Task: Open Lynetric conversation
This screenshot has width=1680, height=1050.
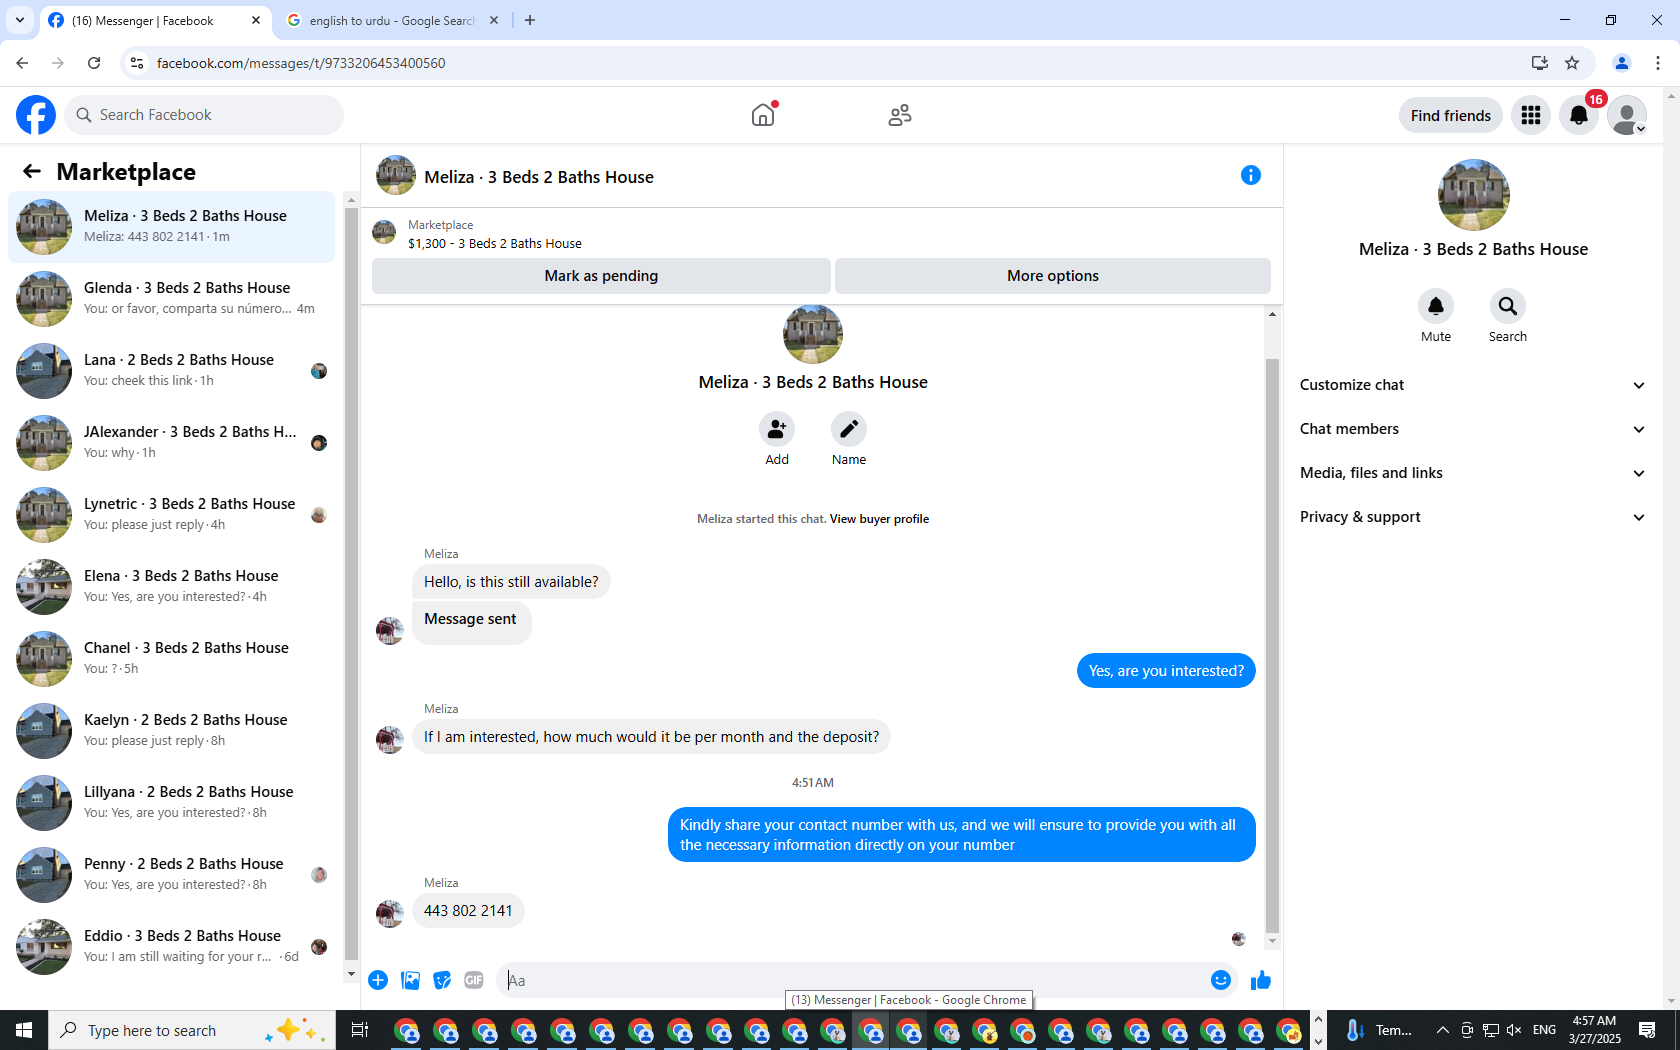Action: pos(172,515)
